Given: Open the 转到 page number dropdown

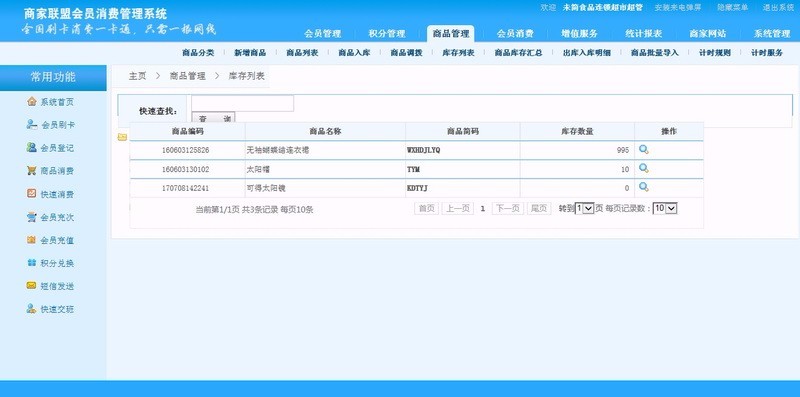Looking at the screenshot, I should 585,208.
